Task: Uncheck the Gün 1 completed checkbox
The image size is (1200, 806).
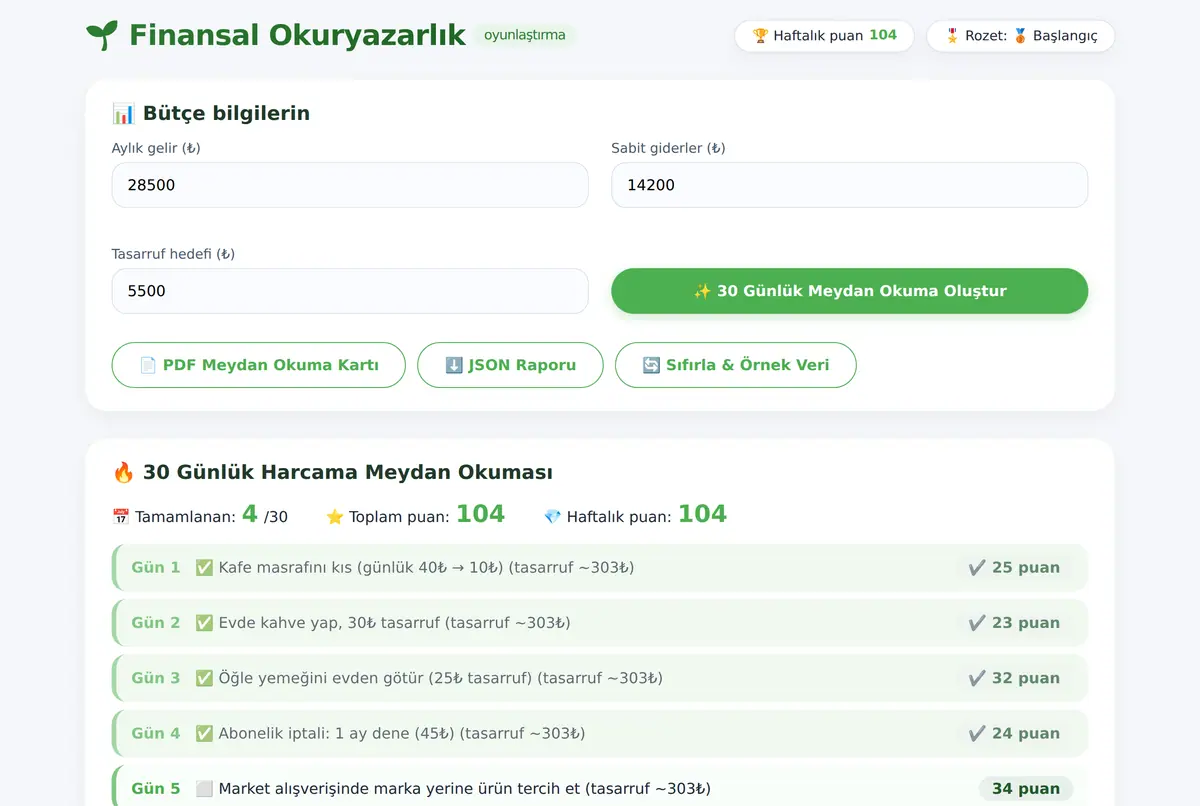Action: tap(204, 568)
